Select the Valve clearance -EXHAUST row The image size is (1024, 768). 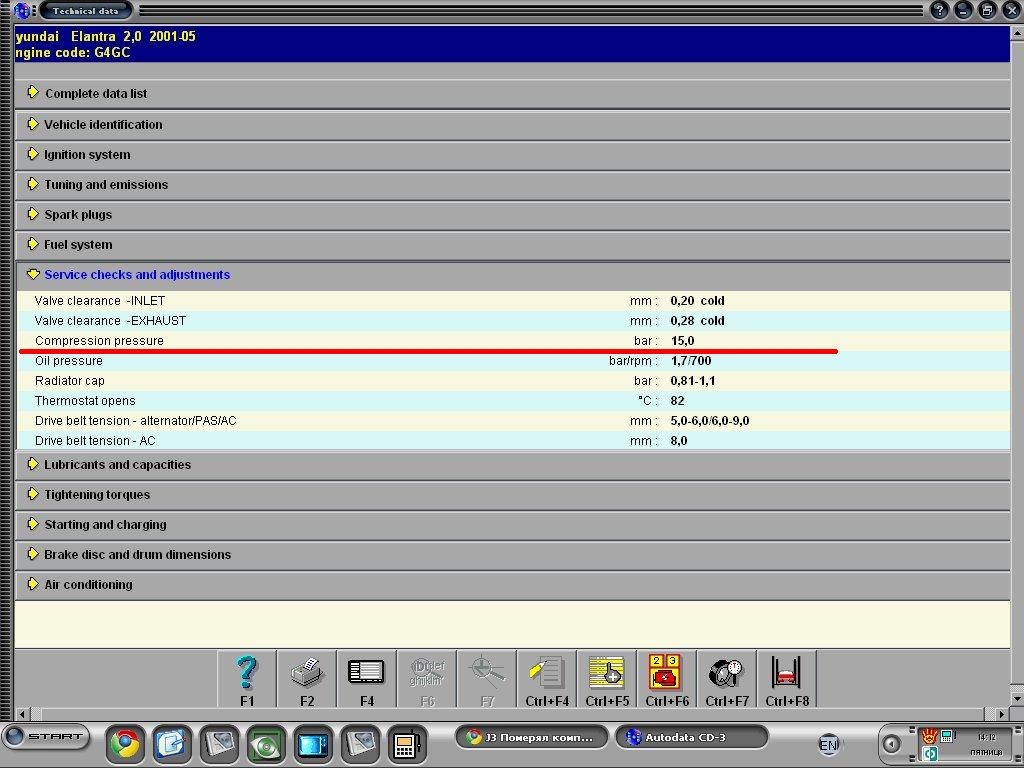[x=513, y=321]
